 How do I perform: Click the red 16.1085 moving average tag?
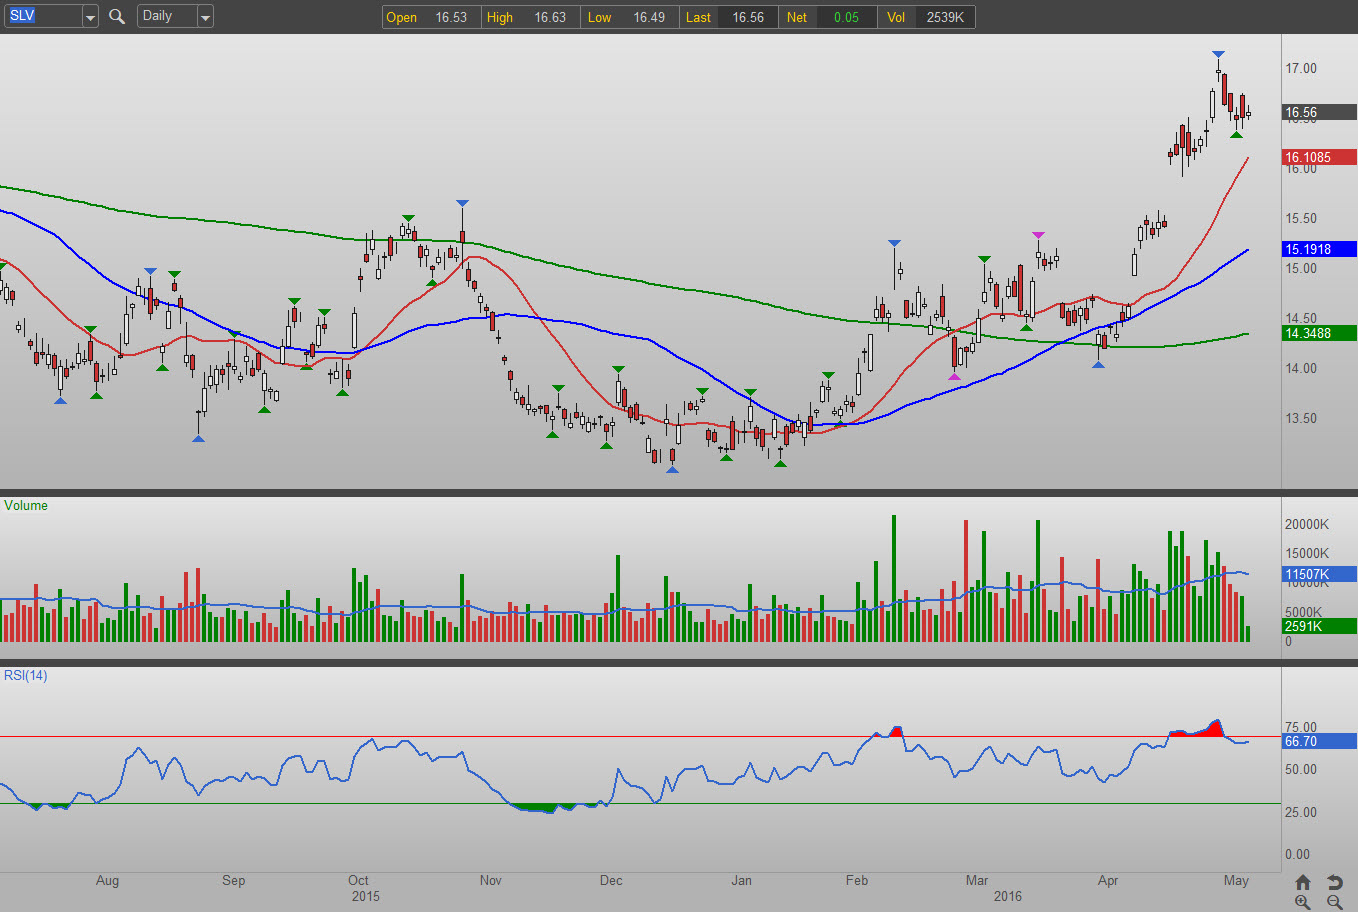(x=1318, y=157)
